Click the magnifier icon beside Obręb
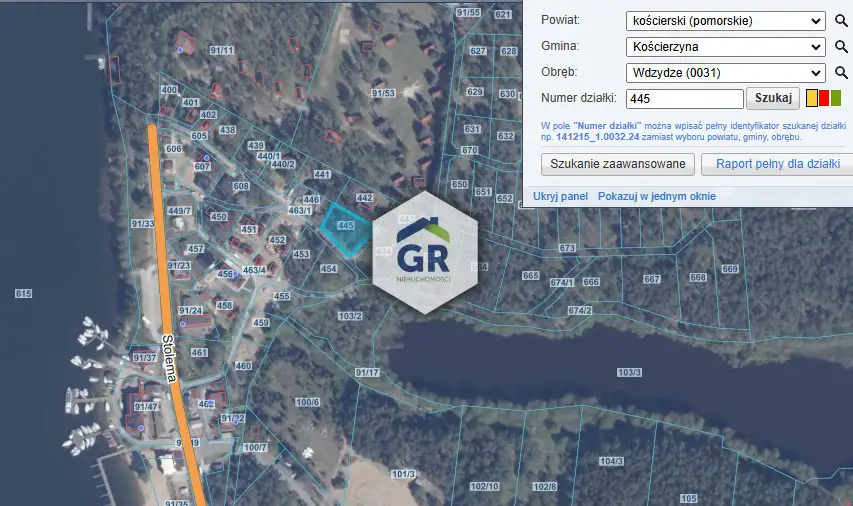853x506 pixels. point(841,73)
